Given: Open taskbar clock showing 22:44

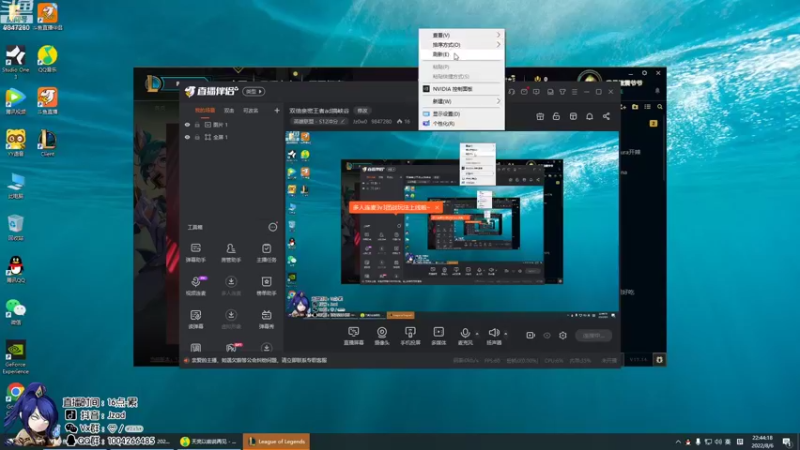Looking at the screenshot, I should [762, 441].
